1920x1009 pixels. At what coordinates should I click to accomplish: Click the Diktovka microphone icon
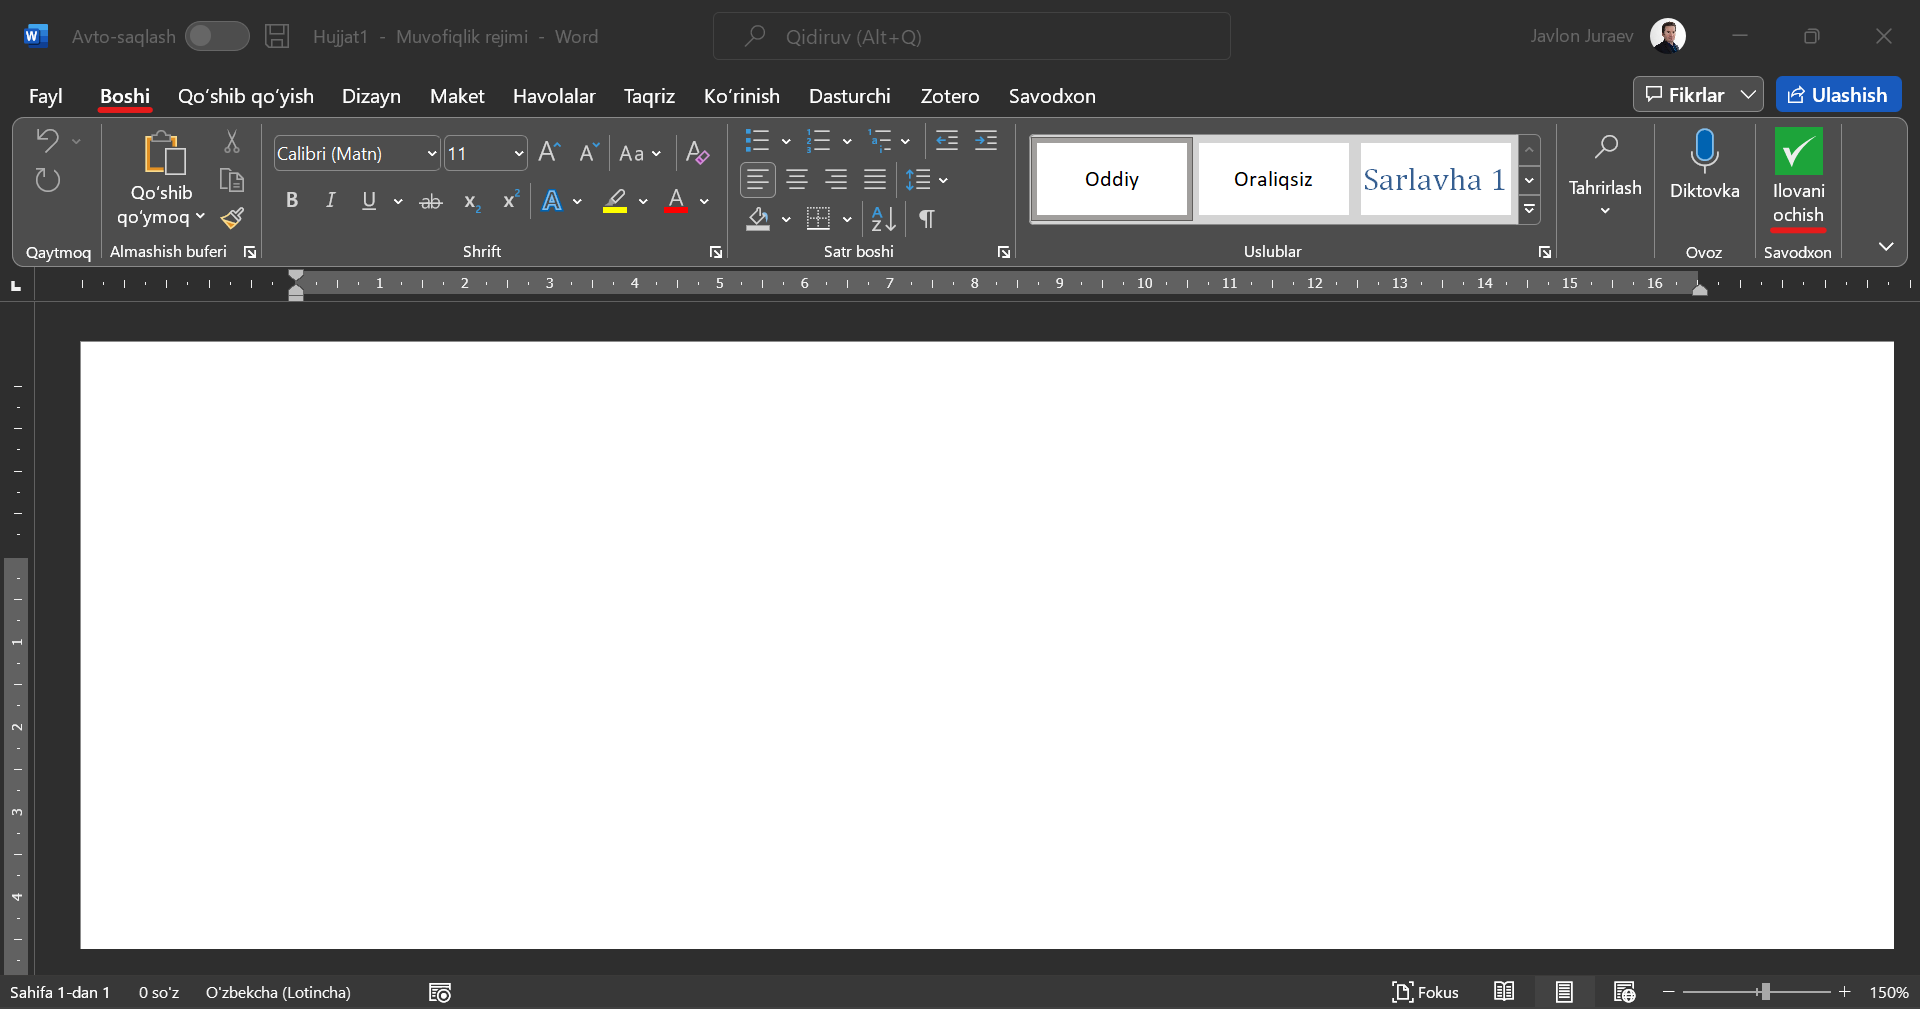pyautogui.click(x=1704, y=152)
